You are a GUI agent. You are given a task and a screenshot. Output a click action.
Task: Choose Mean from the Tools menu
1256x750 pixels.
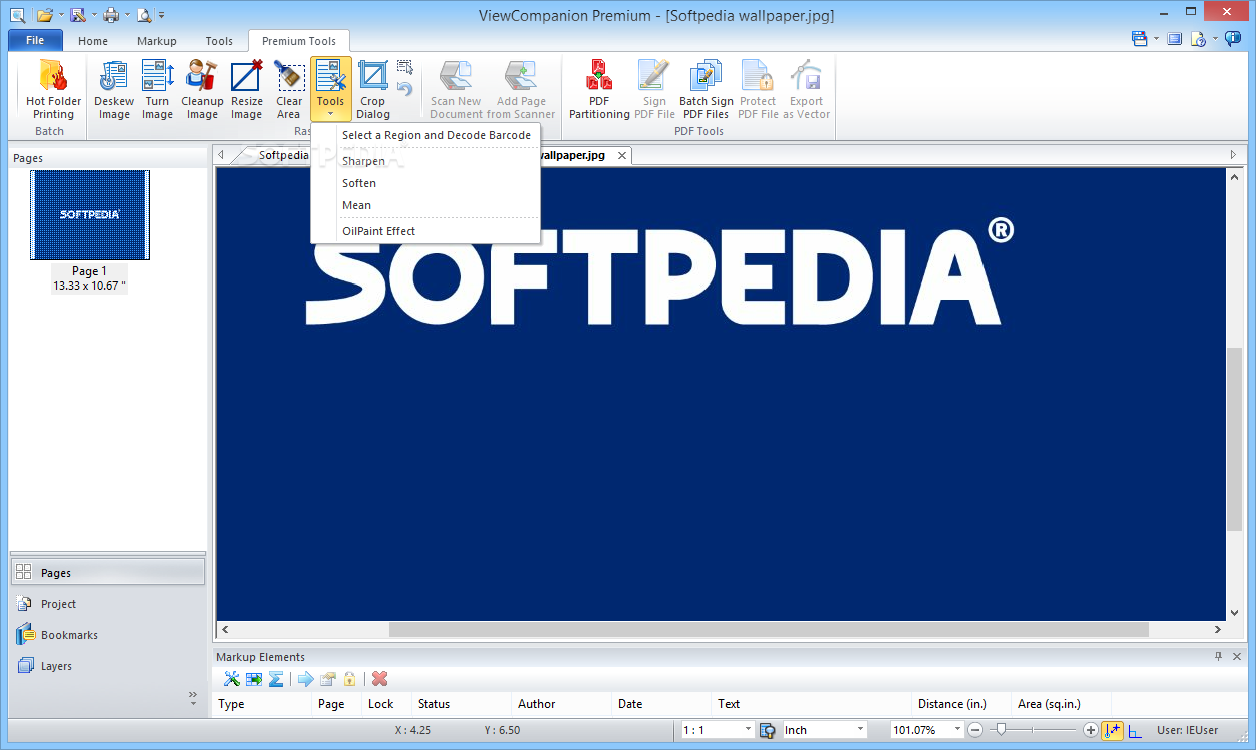coord(427,205)
